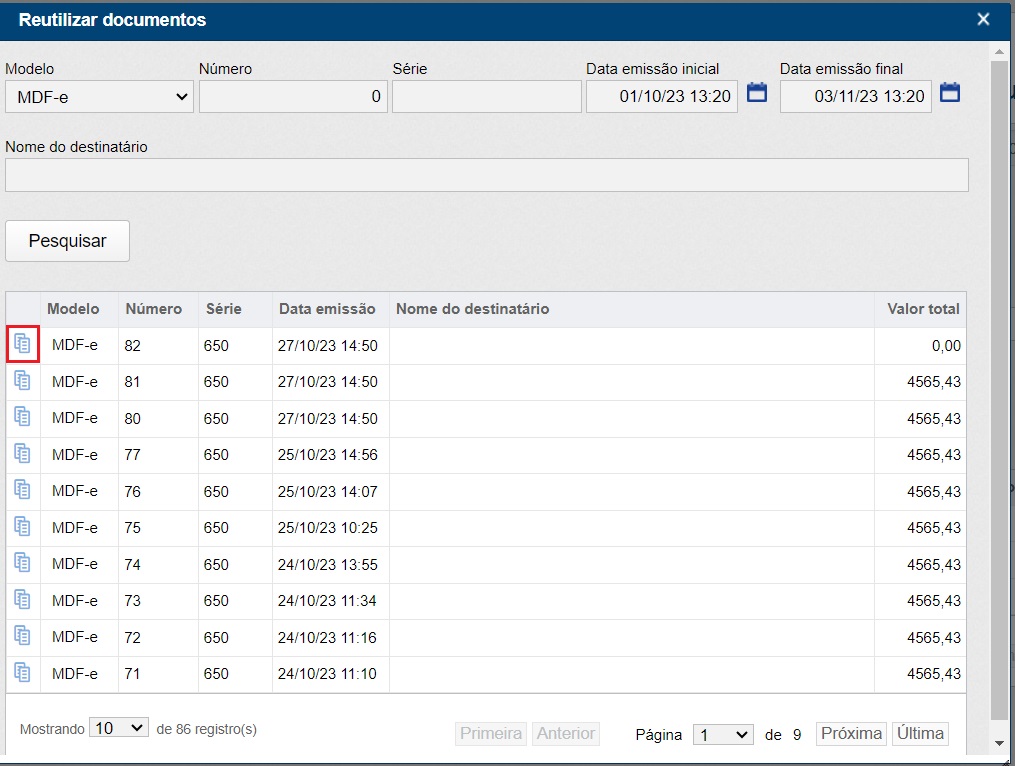Click reuse icon for MDF-e number 81
Image resolution: width=1016 pixels, height=766 pixels.
point(22,381)
